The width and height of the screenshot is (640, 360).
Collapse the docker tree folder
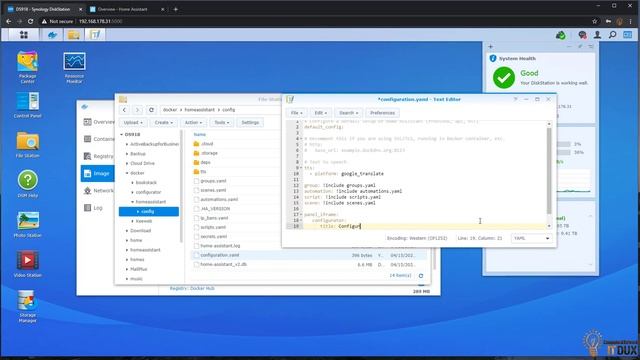pyautogui.click(x=127, y=173)
